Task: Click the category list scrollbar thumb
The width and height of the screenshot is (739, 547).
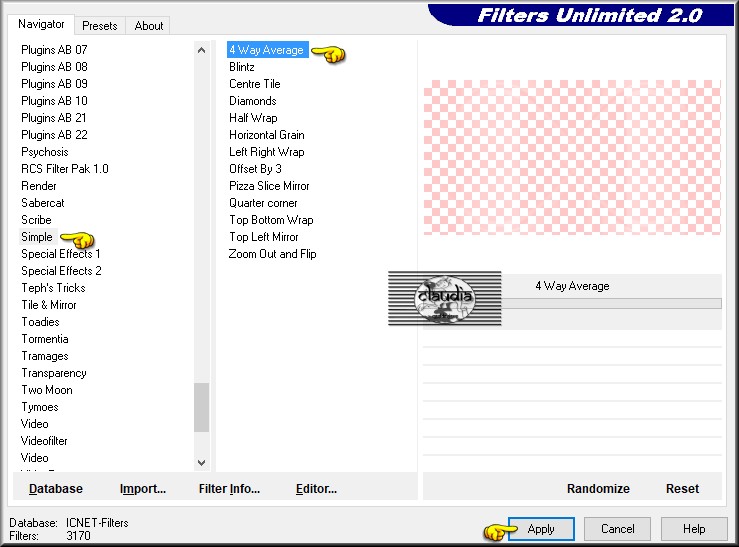Action: (x=201, y=408)
